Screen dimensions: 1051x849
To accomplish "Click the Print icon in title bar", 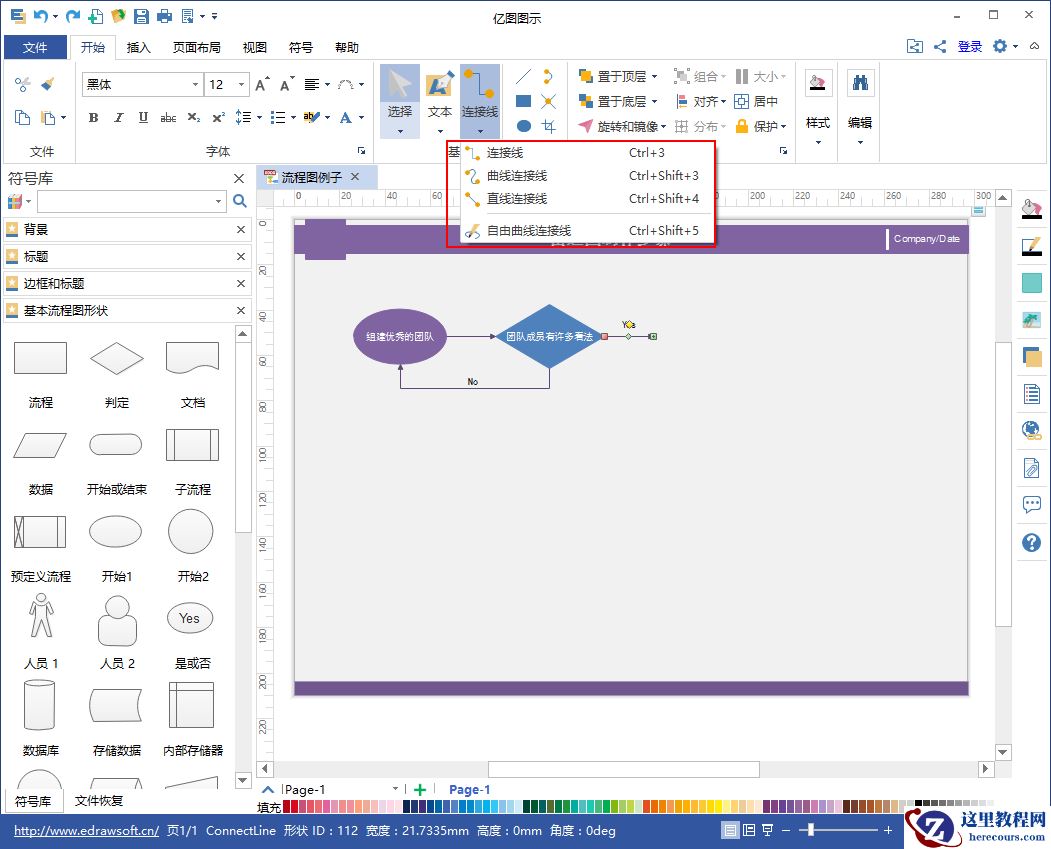I will [x=164, y=15].
